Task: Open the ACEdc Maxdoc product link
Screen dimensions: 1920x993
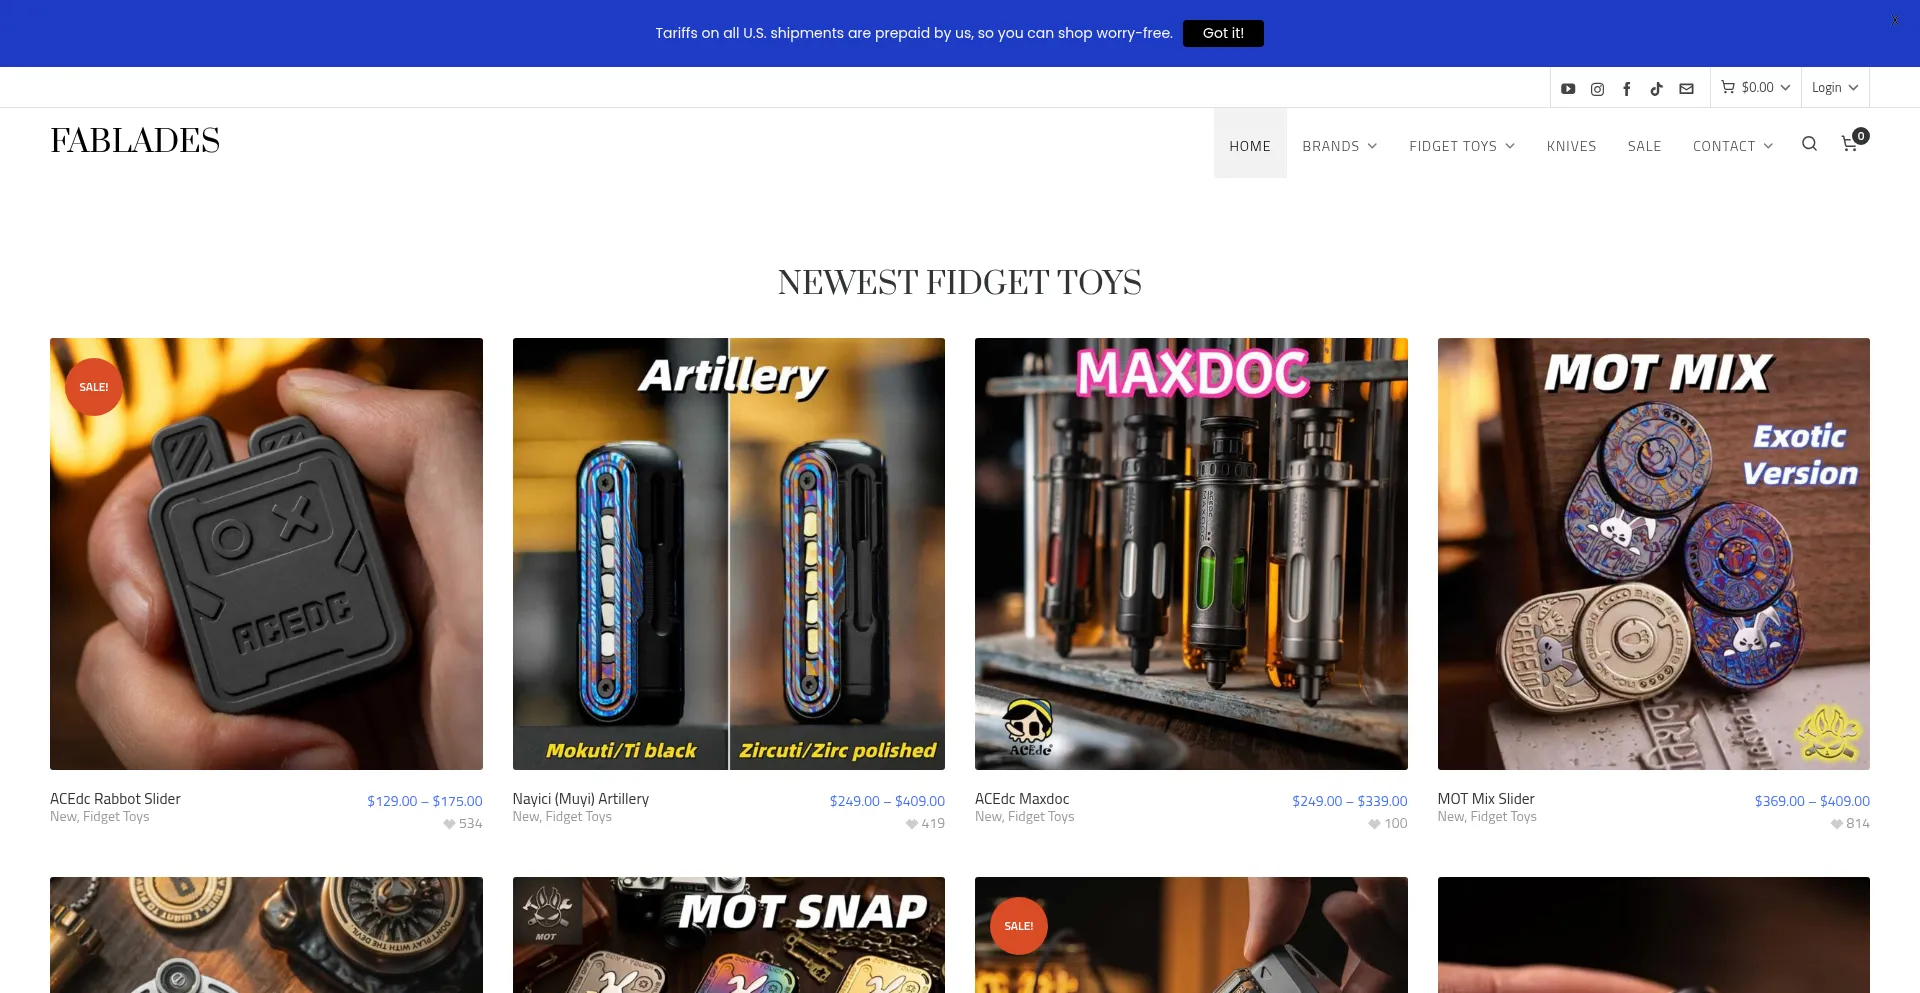Action: pyautogui.click(x=1022, y=799)
